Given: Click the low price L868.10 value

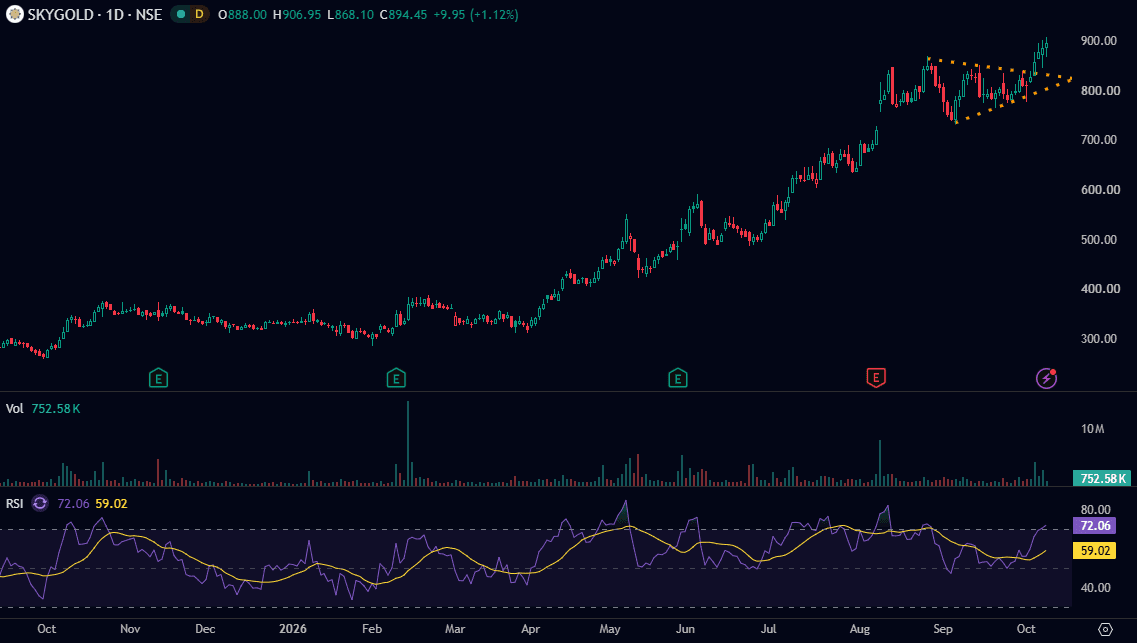Looking at the screenshot, I should [351, 15].
